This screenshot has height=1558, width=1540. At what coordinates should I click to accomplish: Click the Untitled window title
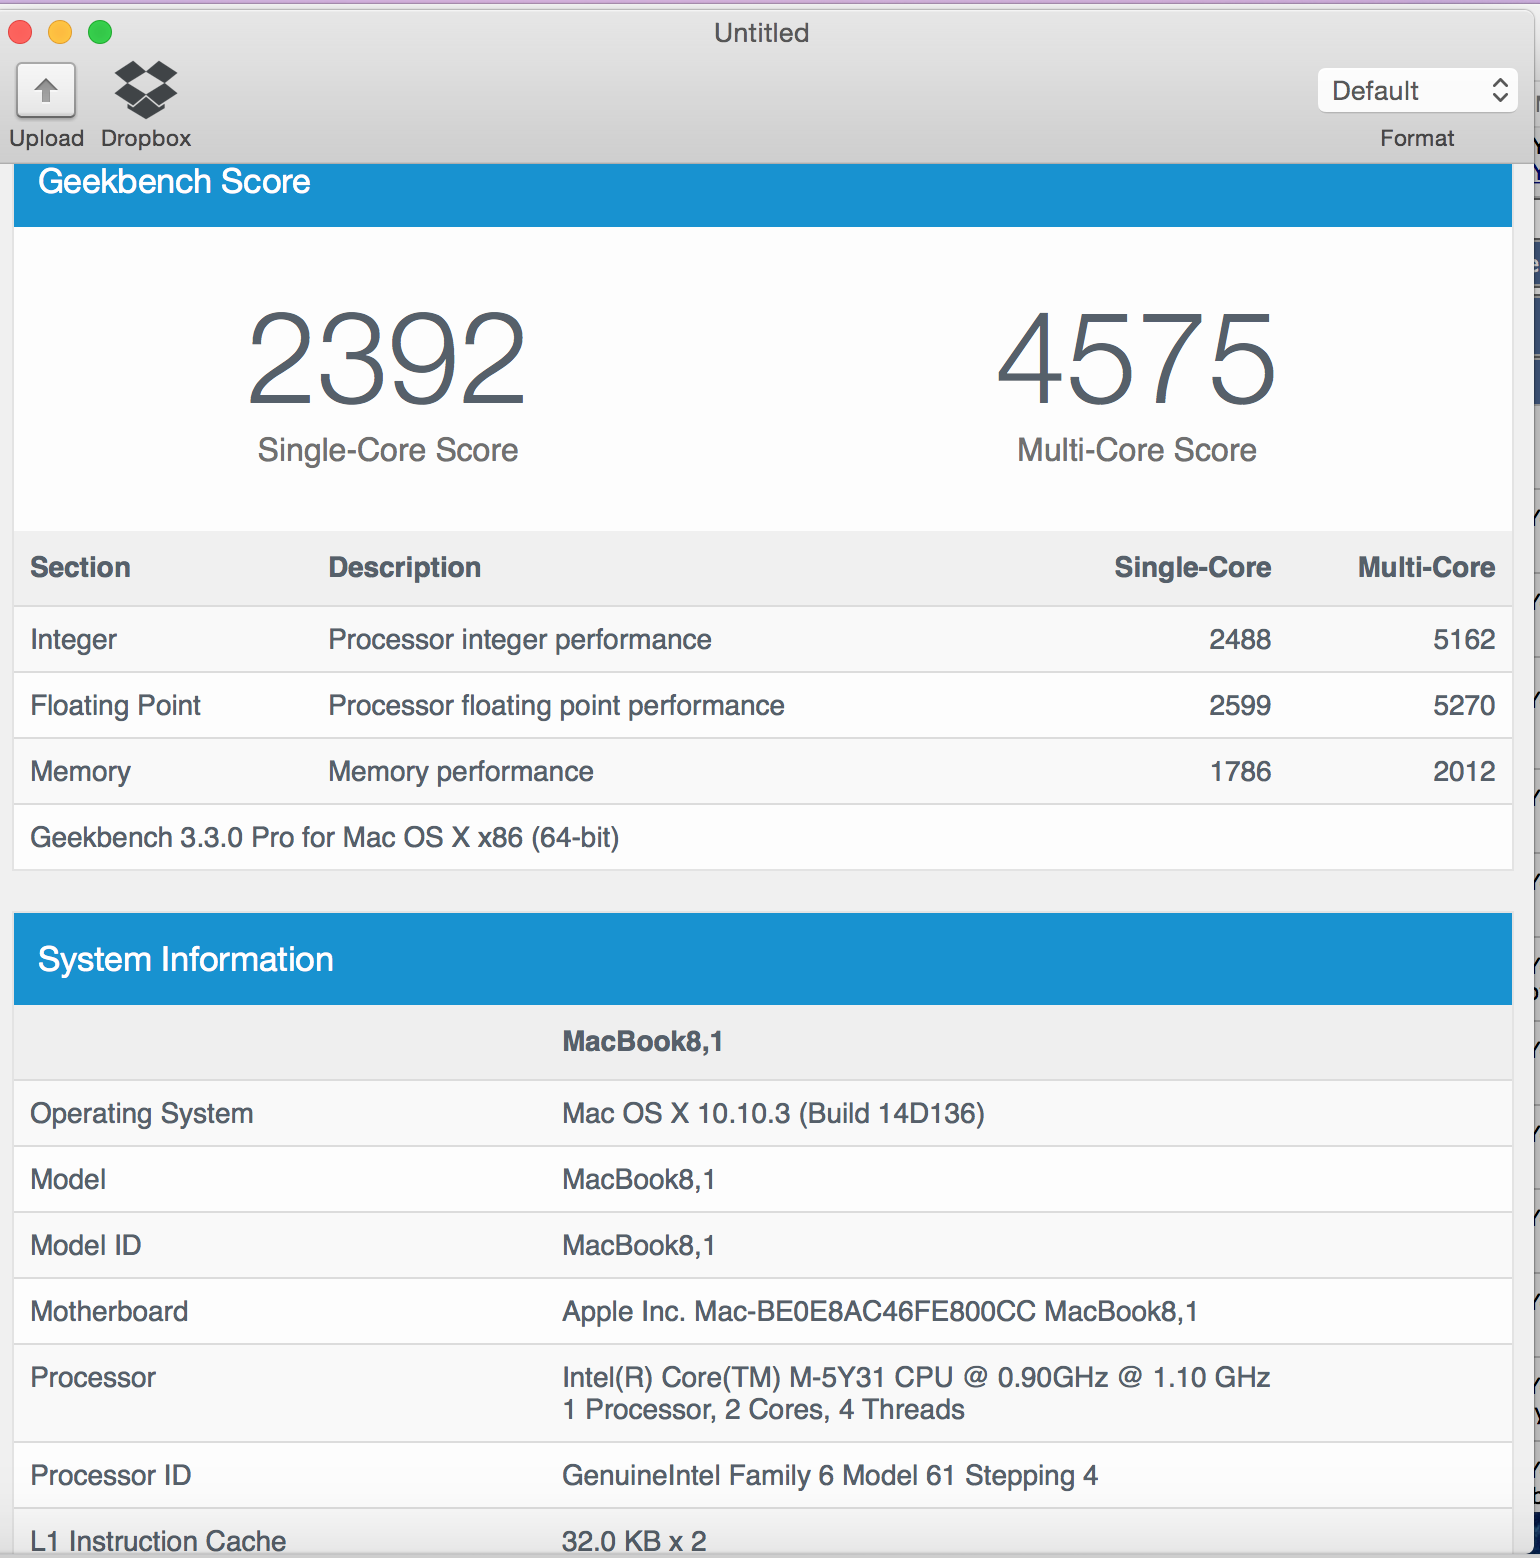pyautogui.click(x=762, y=33)
